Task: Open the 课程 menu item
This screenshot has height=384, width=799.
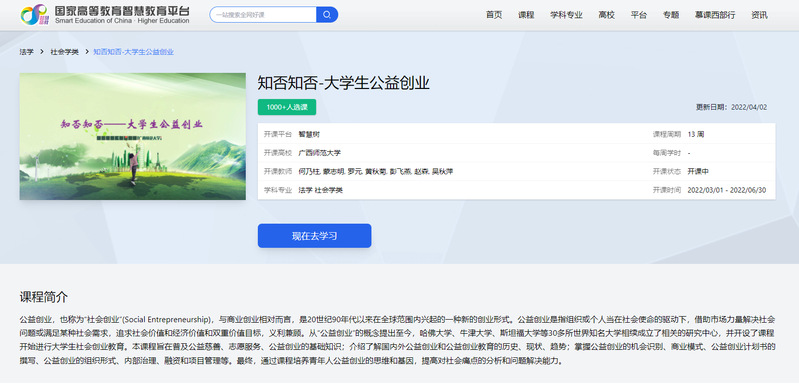Action: pos(526,15)
